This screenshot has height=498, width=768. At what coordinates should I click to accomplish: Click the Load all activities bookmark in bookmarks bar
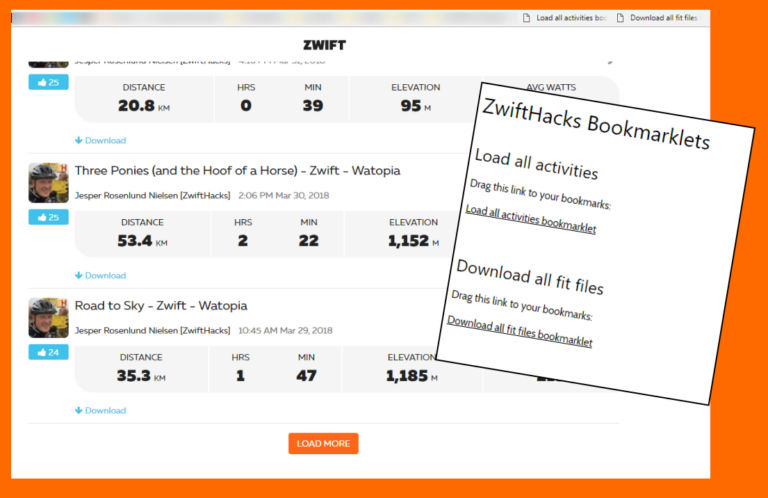565,18
